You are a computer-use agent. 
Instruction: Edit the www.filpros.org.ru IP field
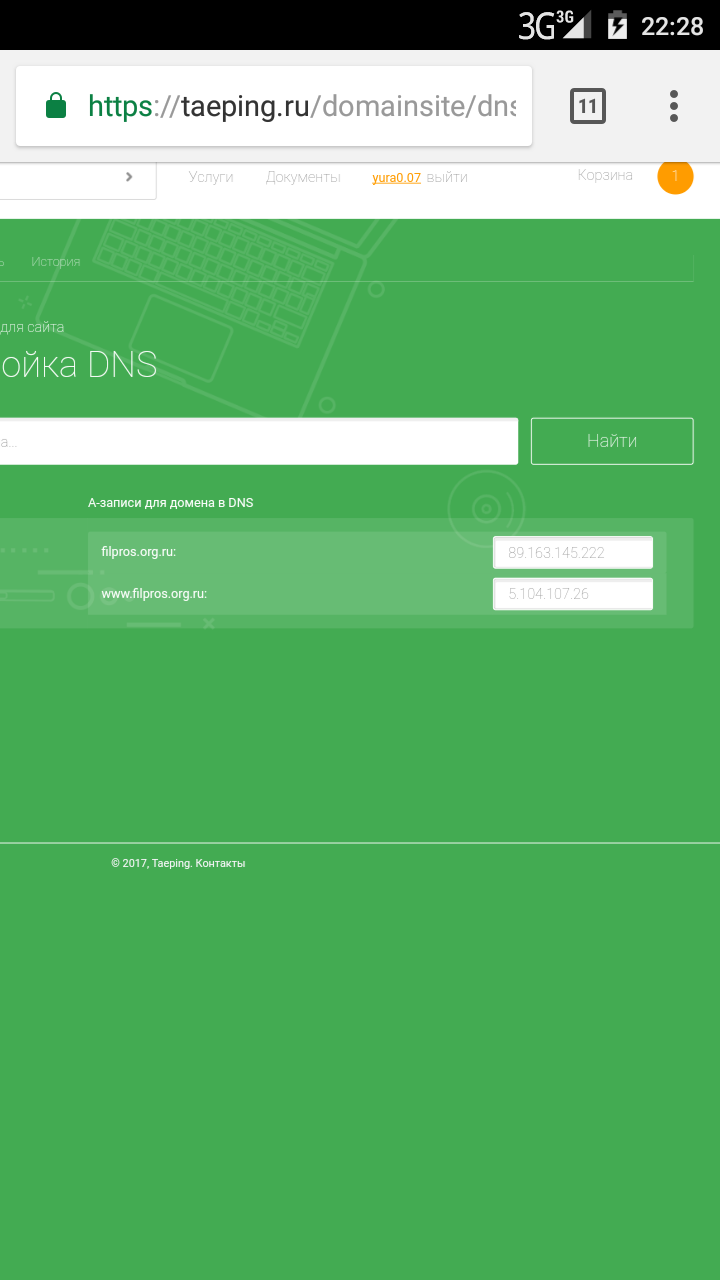click(x=573, y=594)
